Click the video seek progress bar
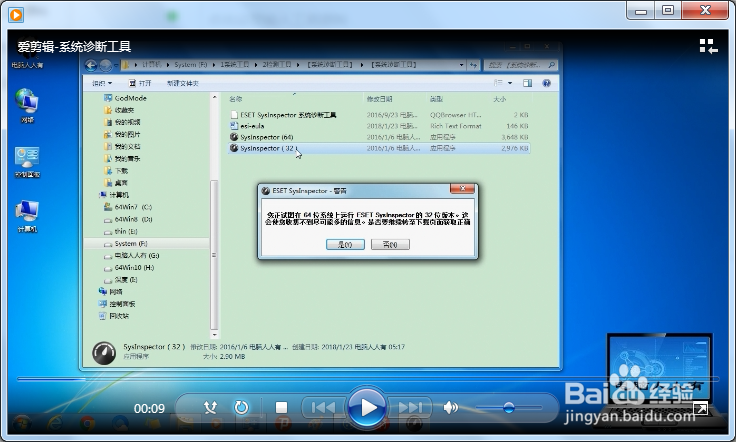736x442 pixels. (x=368, y=378)
